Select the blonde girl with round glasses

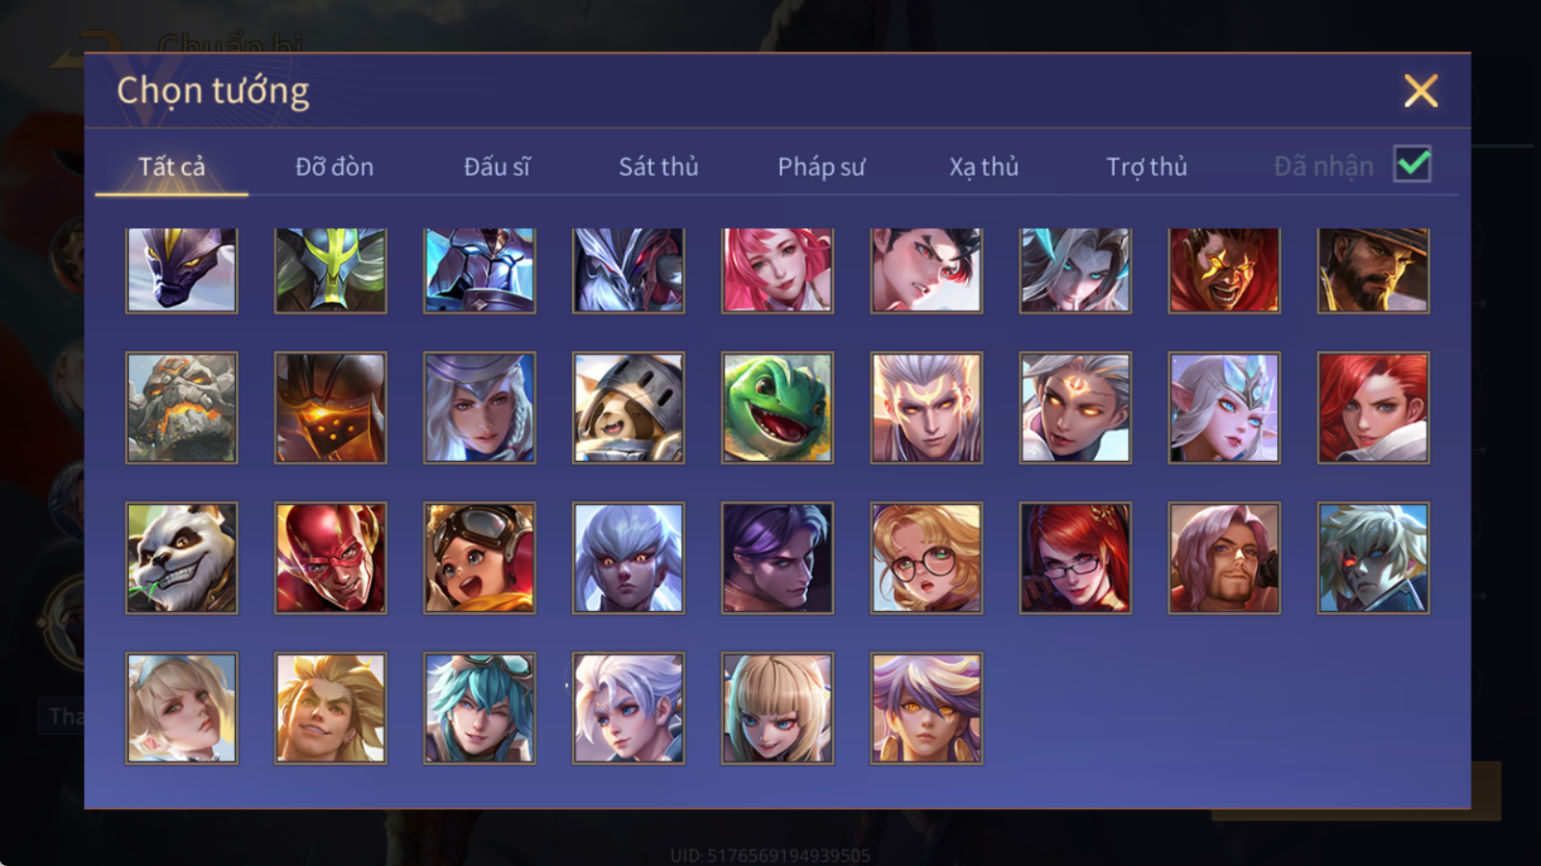point(926,557)
